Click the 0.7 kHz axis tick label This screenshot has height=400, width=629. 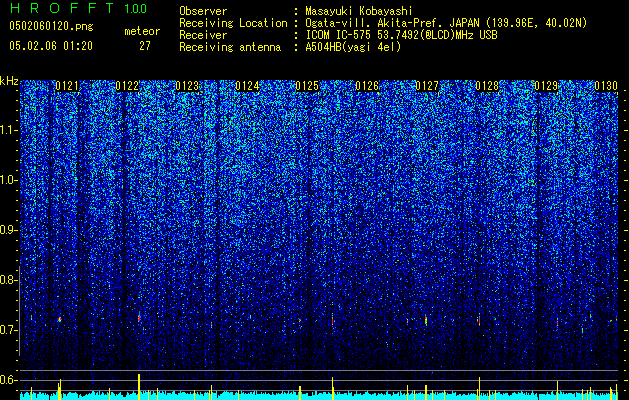point(9,330)
